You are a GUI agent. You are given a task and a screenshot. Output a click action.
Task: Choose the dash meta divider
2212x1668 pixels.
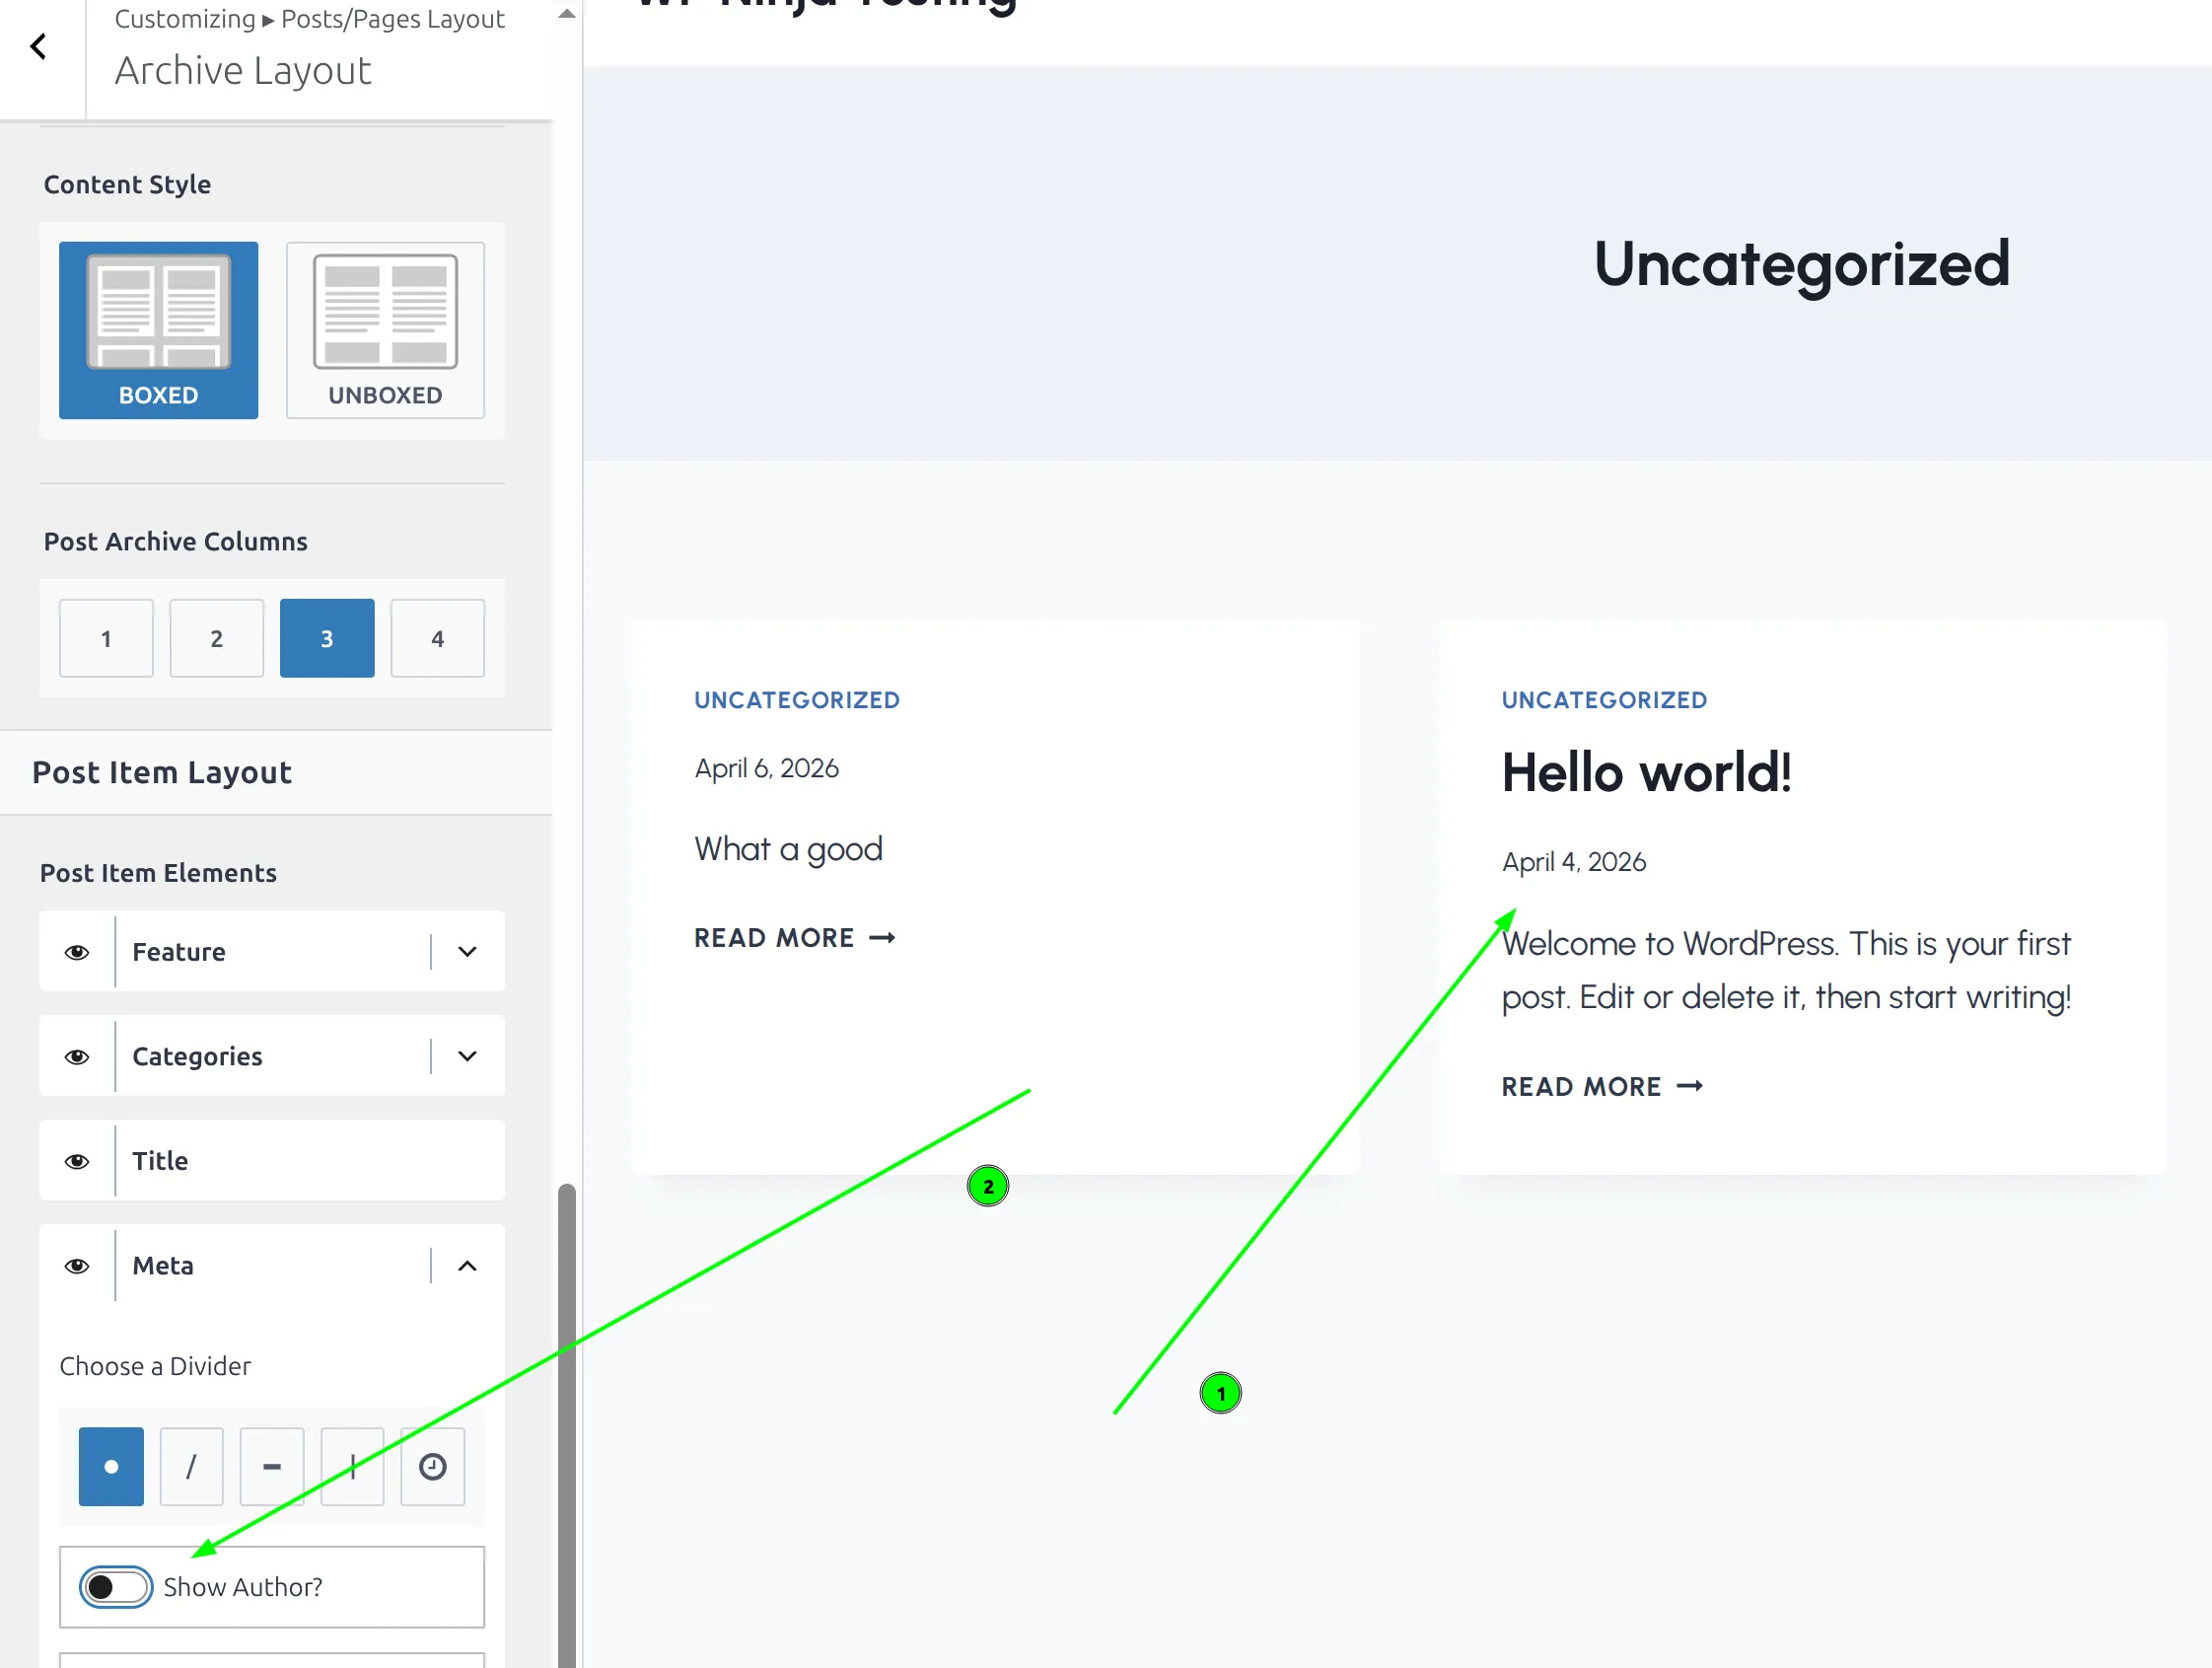(271, 1467)
